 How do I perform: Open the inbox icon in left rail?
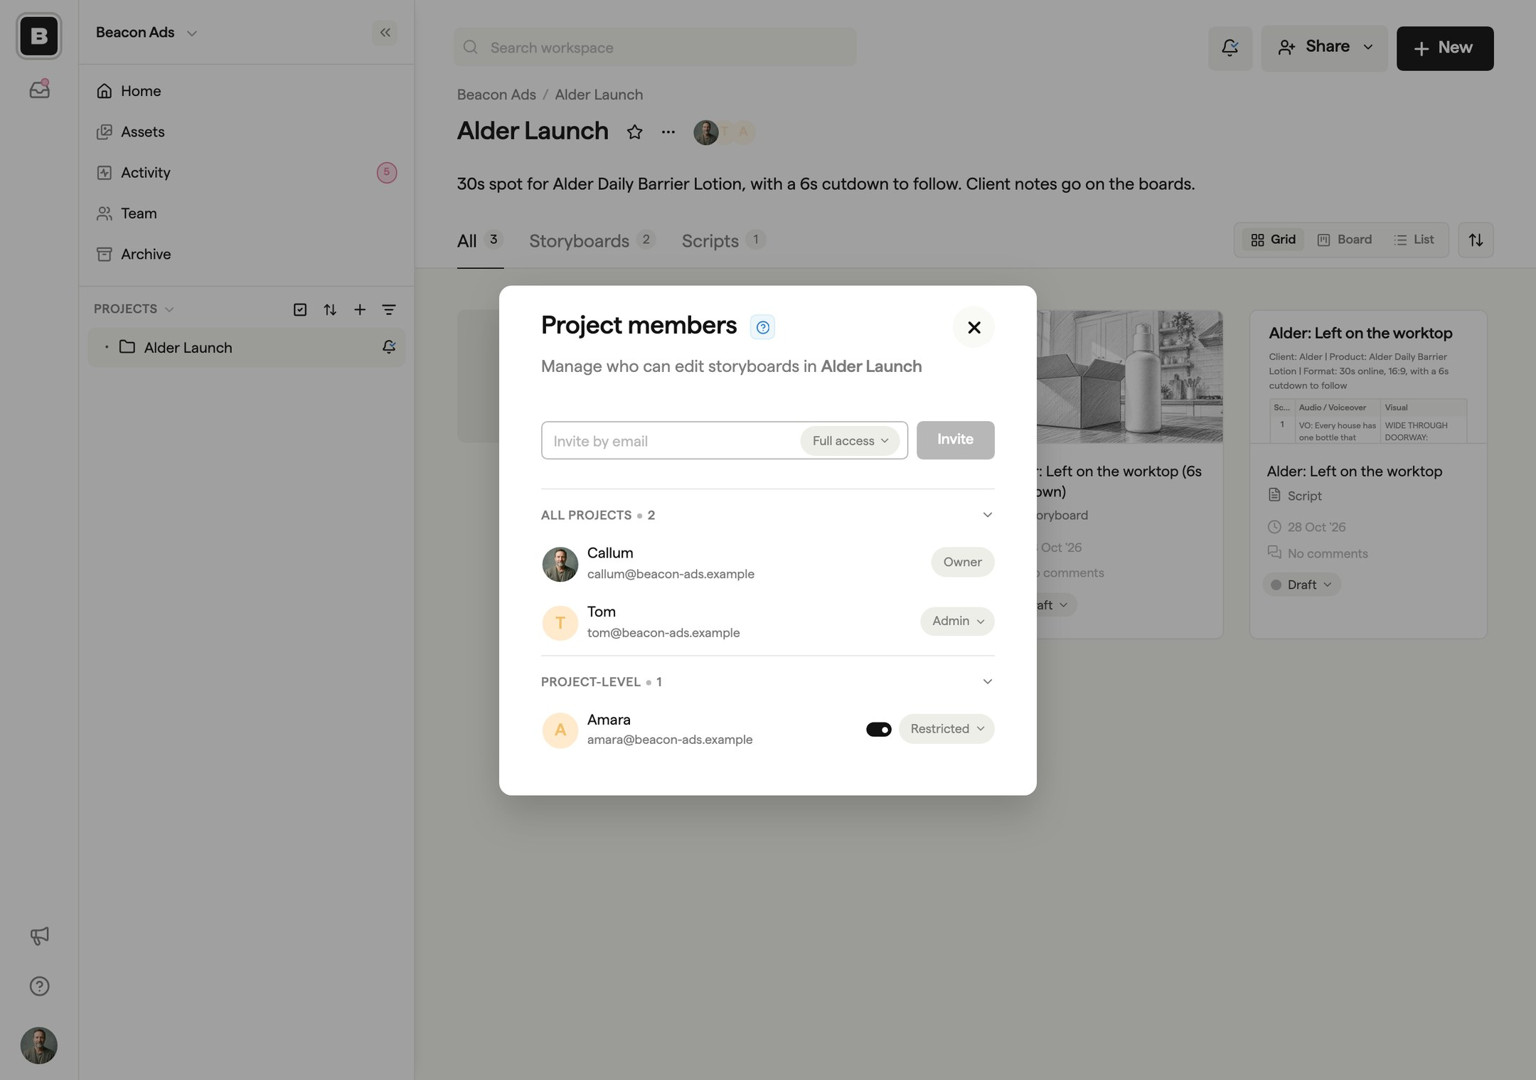pyautogui.click(x=39, y=89)
